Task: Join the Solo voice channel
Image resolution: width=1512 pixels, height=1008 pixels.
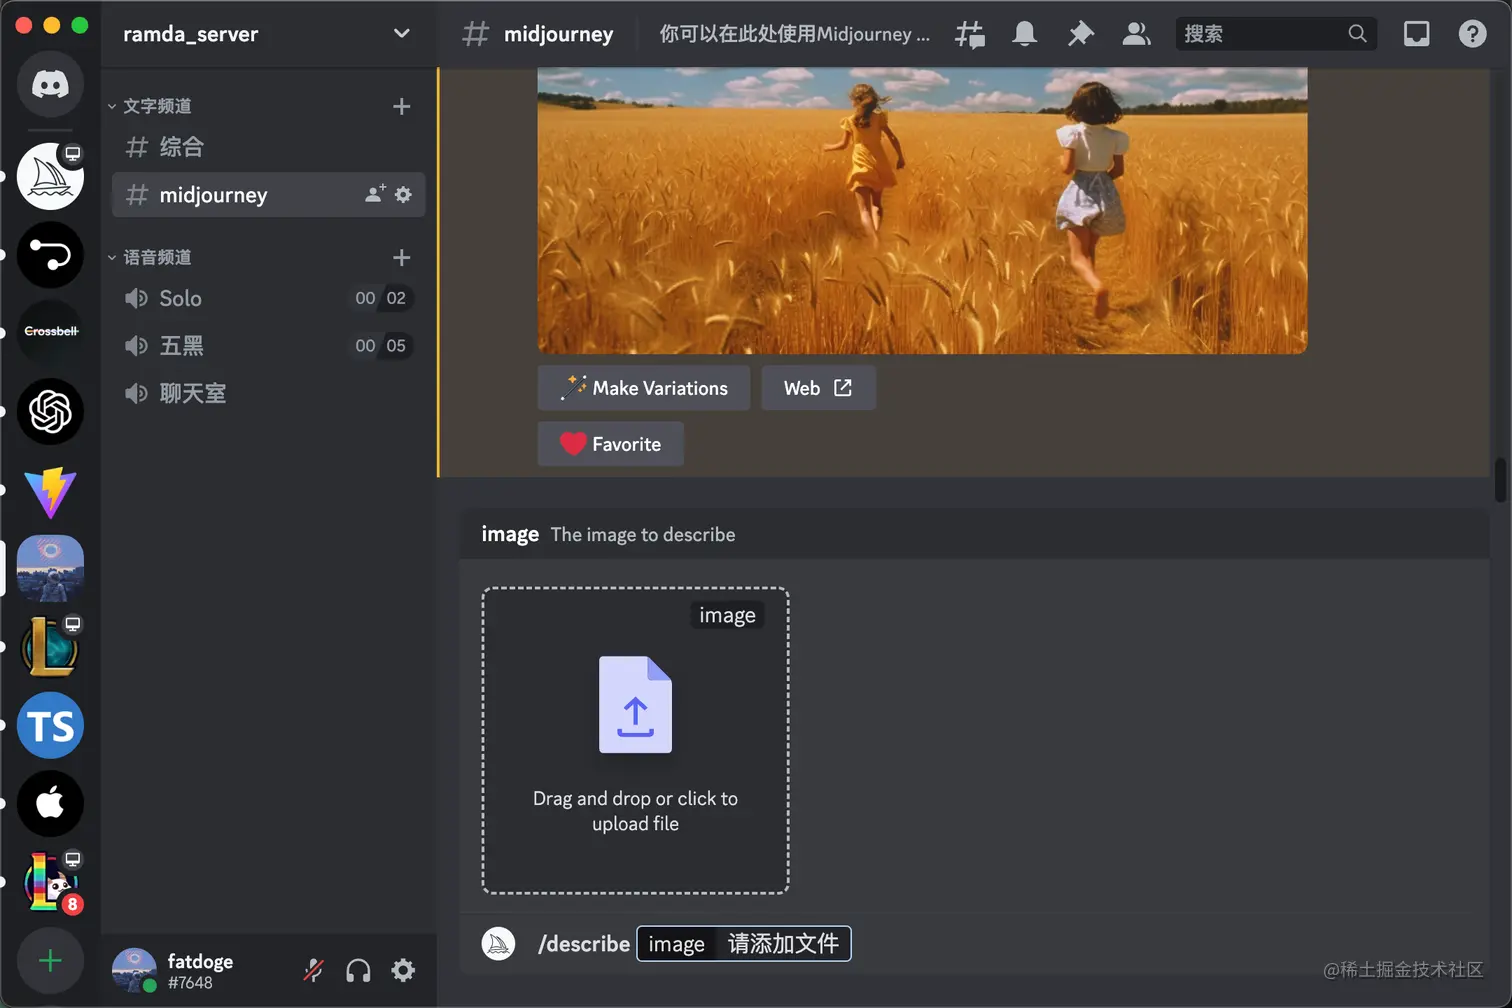Action: pyautogui.click(x=268, y=298)
